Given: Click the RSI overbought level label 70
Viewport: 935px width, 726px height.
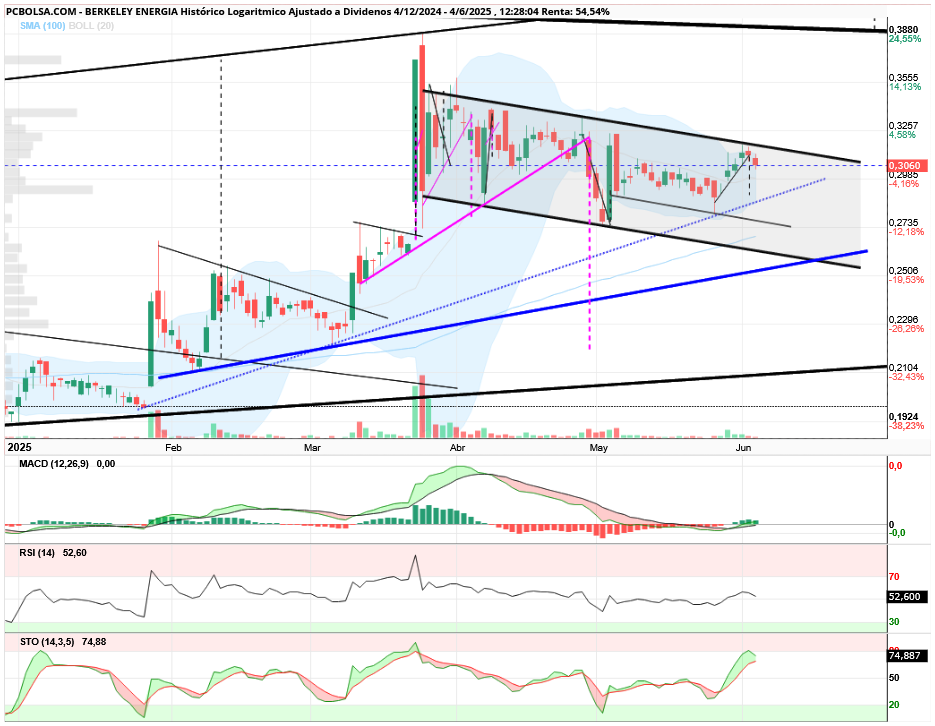Looking at the screenshot, I should [x=894, y=577].
